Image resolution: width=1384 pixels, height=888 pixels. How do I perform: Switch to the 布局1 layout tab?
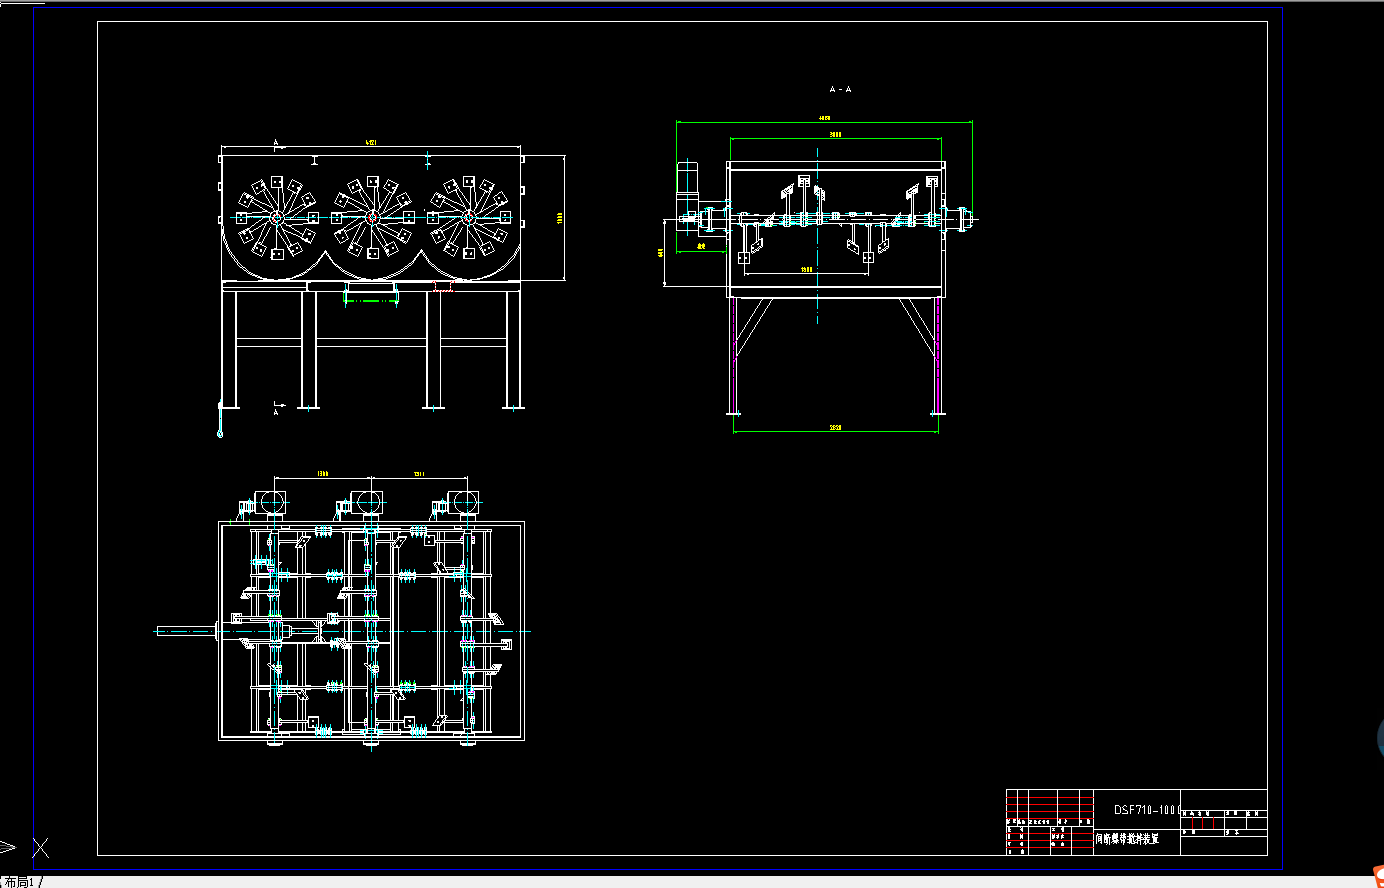[x=18, y=881]
